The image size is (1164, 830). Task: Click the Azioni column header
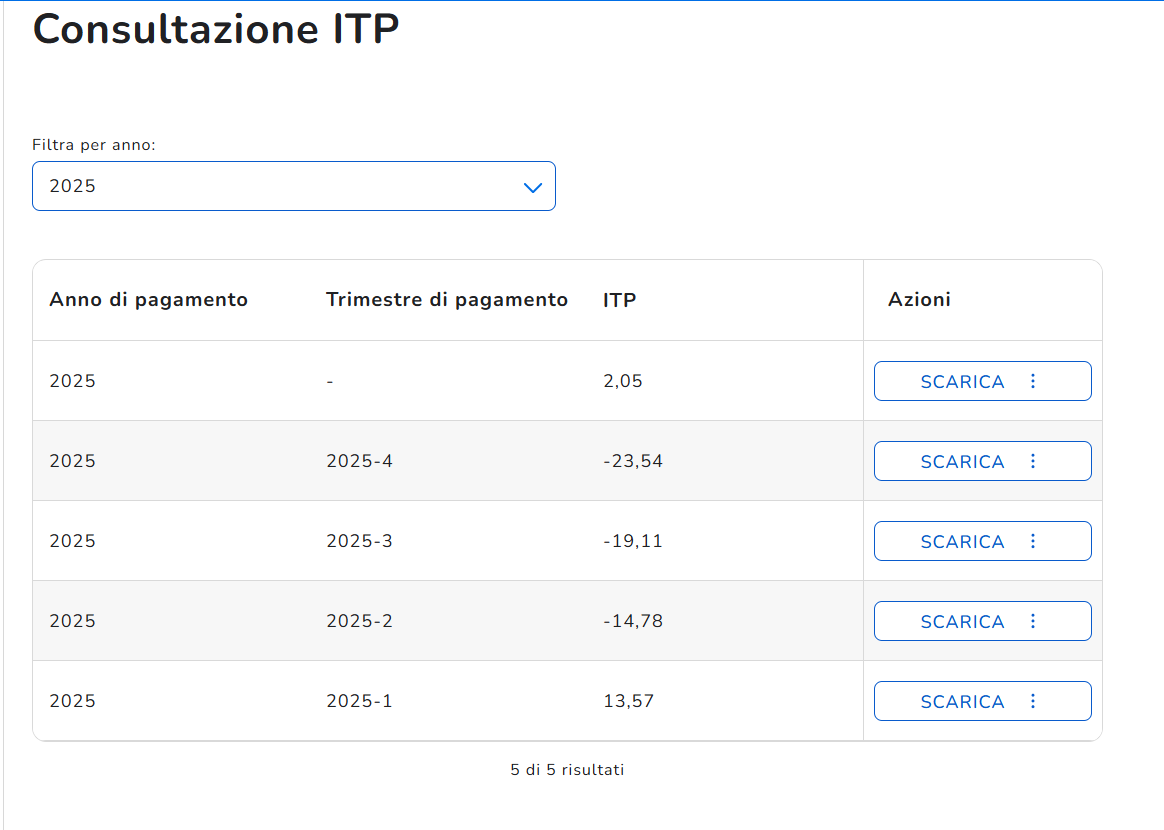click(919, 300)
